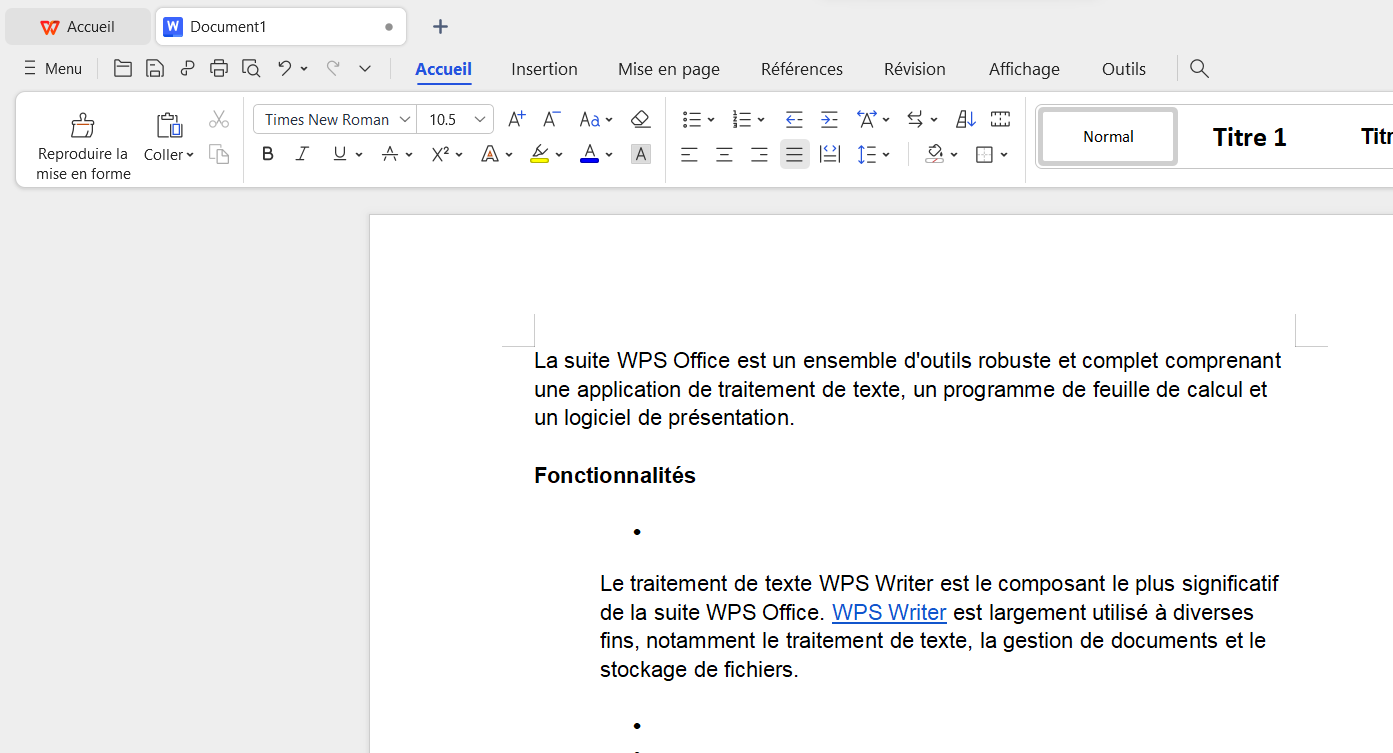The width and height of the screenshot is (1393, 753).
Task: Select the Document1 document tab
Action: click(x=281, y=27)
